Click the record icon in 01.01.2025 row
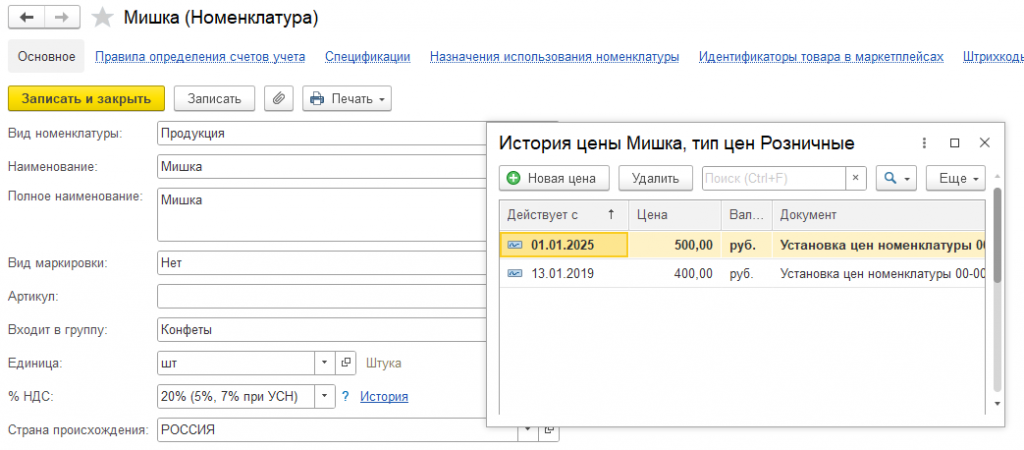The image size is (1024, 450). (515, 245)
